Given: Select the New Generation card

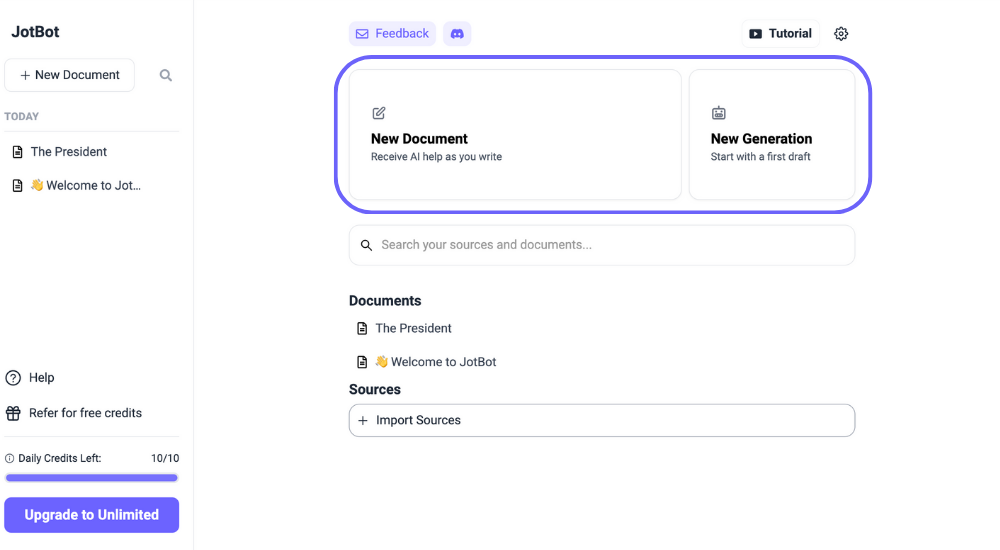Looking at the screenshot, I should [x=772, y=135].
